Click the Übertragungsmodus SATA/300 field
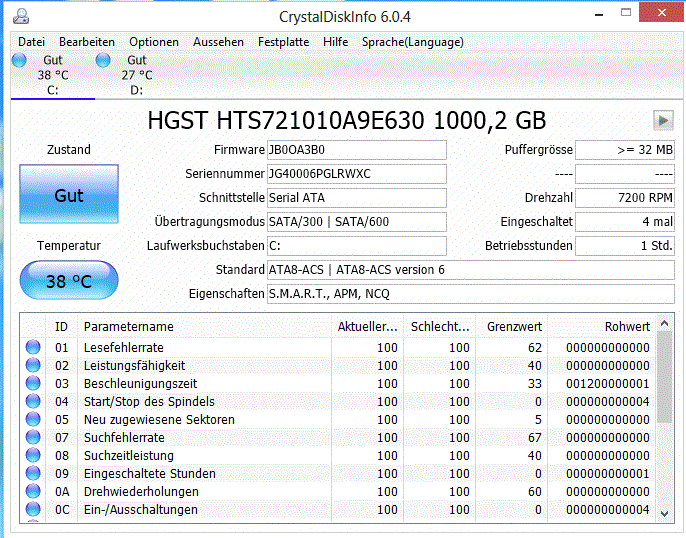The width and height of the screenshot is (686, 538). pos(357,222)
